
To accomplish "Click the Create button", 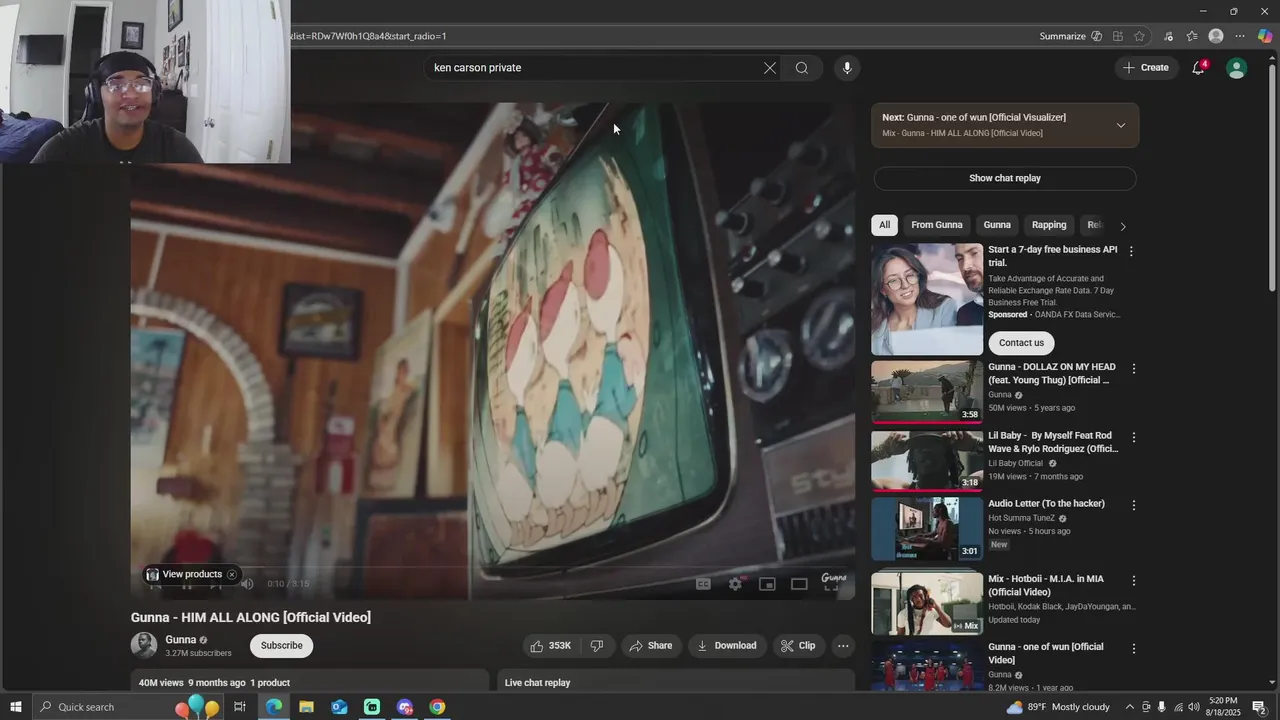I will tap(1145, 68).
